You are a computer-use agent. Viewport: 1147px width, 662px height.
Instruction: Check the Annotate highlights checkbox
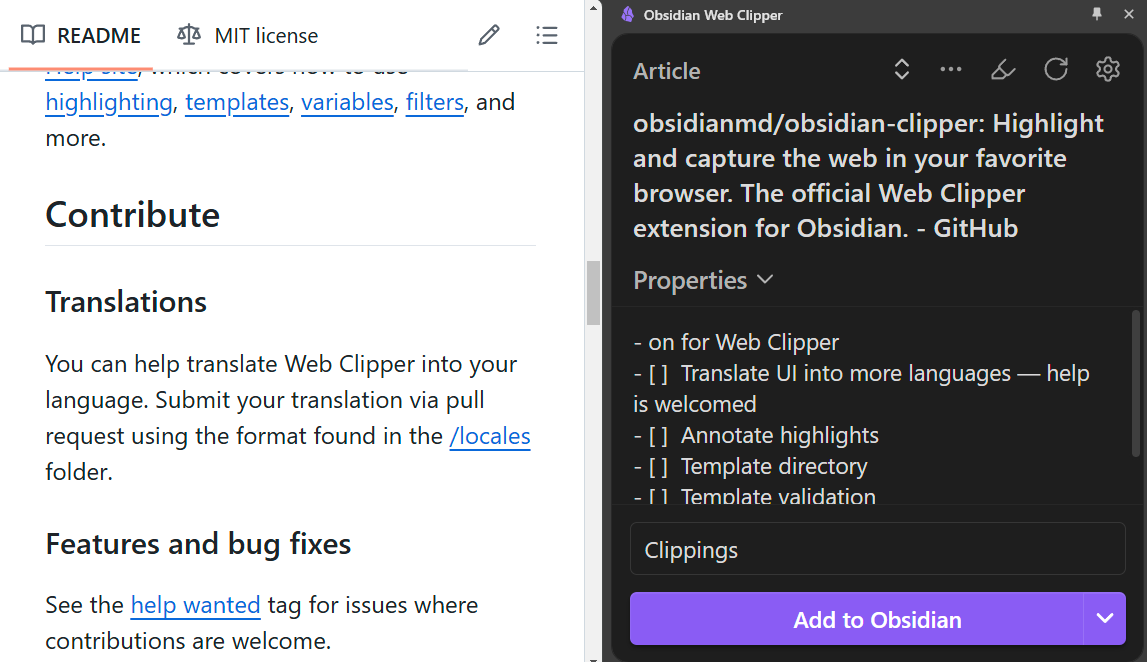tap(661, 435)
